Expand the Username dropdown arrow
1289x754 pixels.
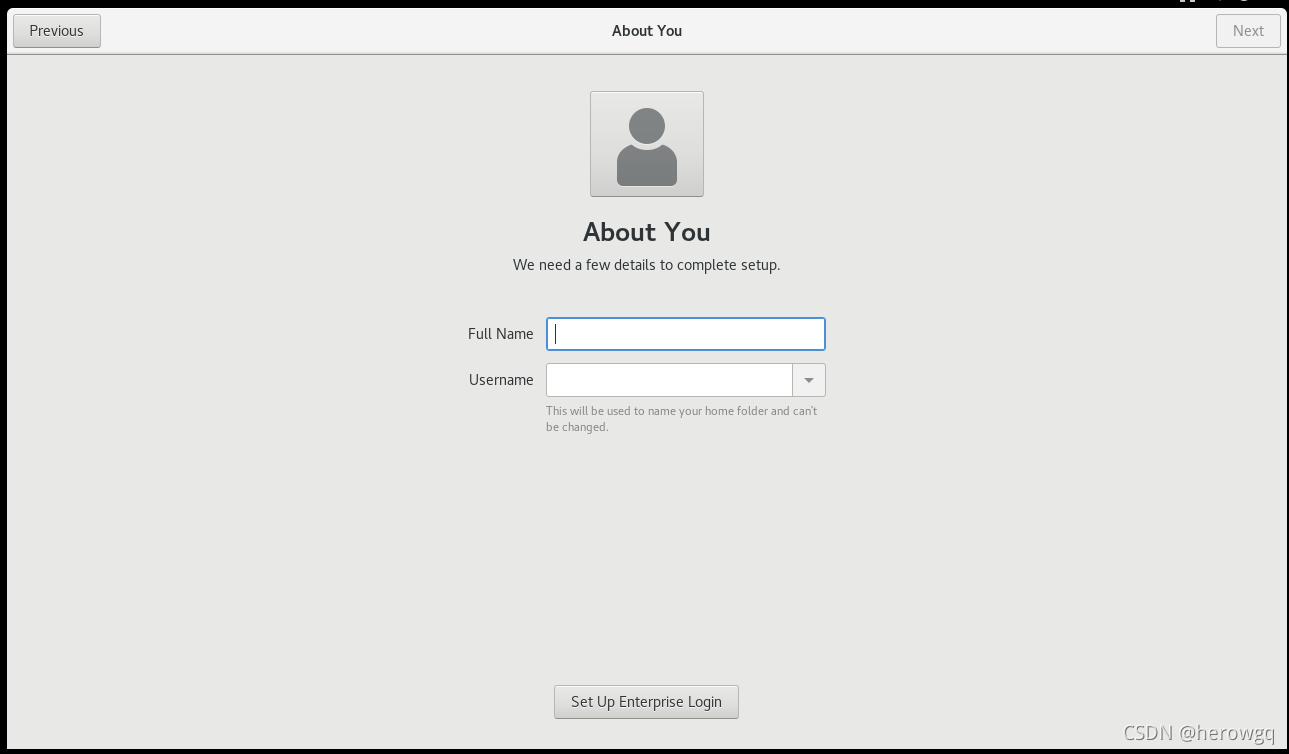[x=809, y=380]
